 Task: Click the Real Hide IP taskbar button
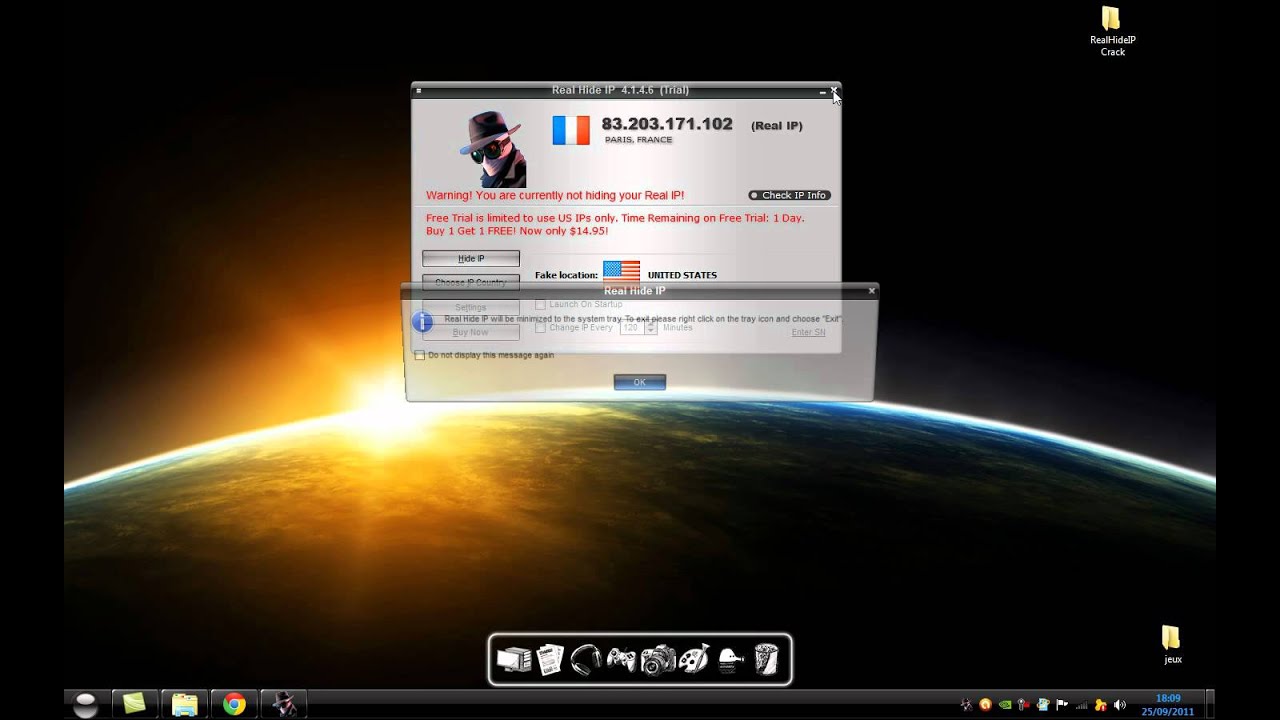pos(284,704)
